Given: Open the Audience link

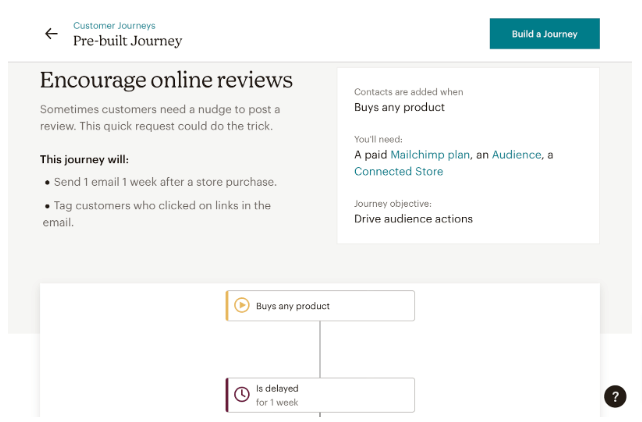Looking at the screenshot, I should click(x=516, y=155).
